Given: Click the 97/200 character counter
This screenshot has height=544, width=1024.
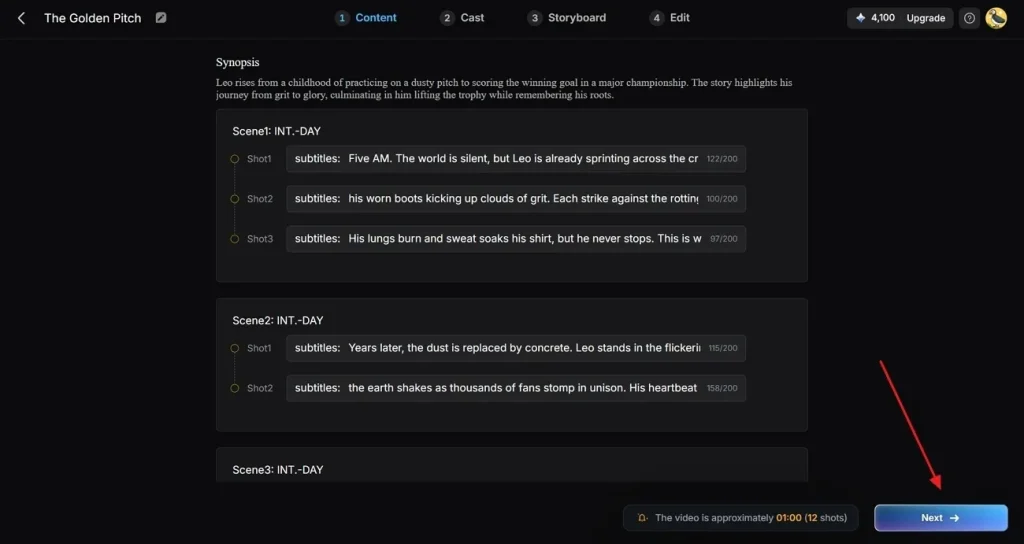Looking at the screenshot, I should point(724,238).
